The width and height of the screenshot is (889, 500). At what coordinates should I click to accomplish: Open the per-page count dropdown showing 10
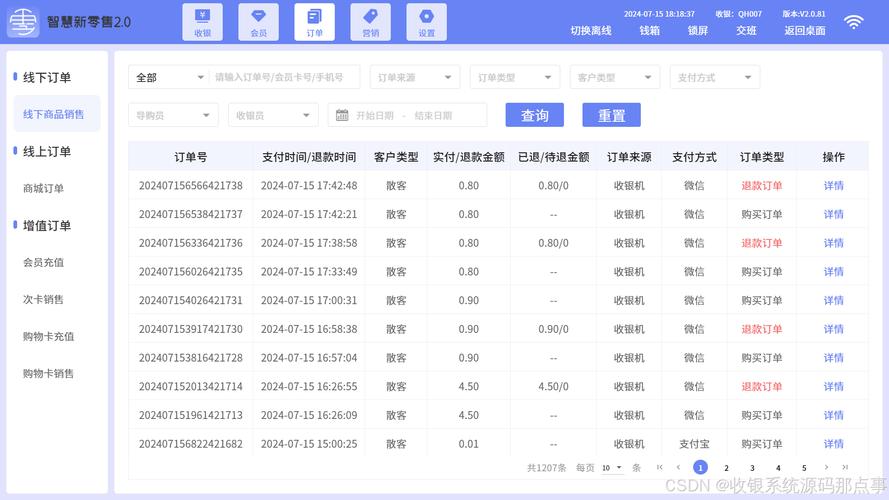tap(612, 467)
